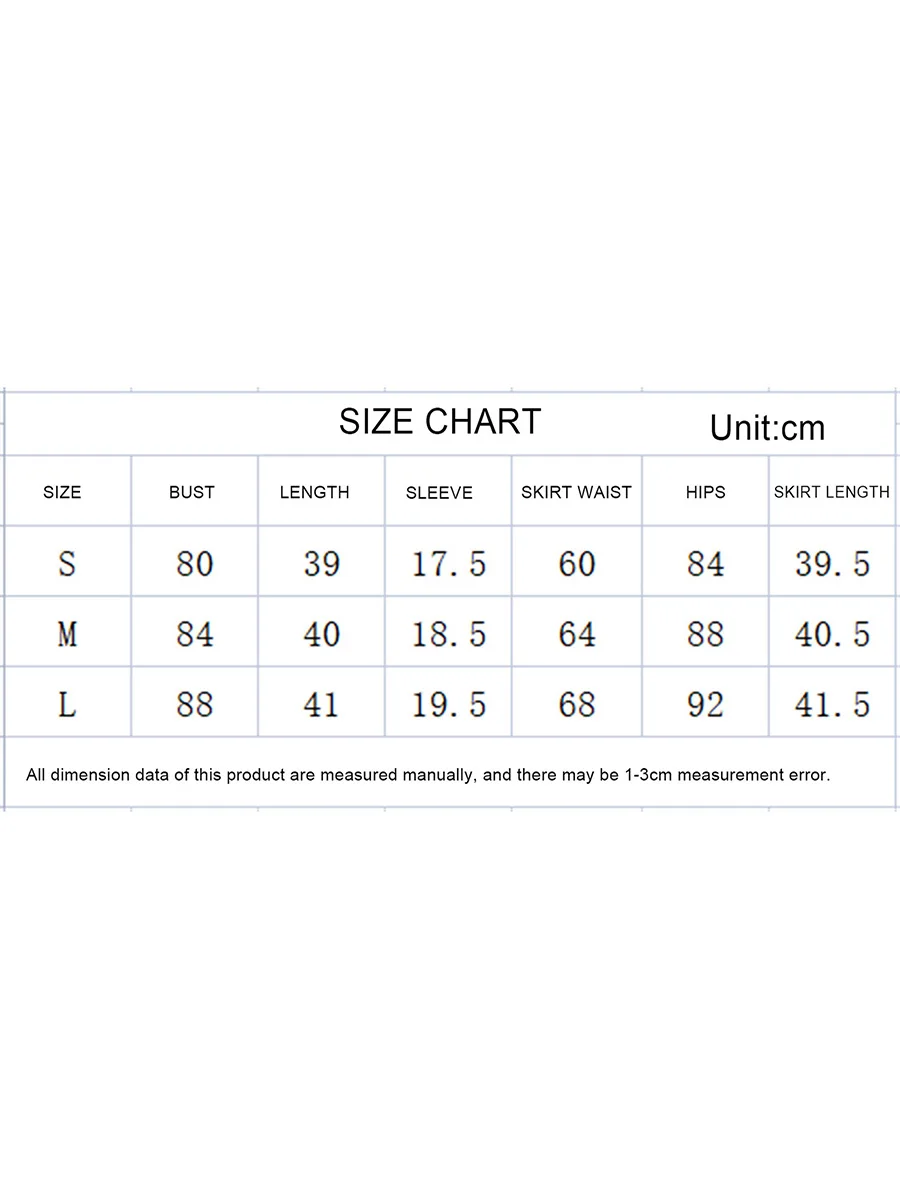Click the sleeve value 17.5 cell
This screenshot has height=1200, width=900.
(x=449, y=564)
